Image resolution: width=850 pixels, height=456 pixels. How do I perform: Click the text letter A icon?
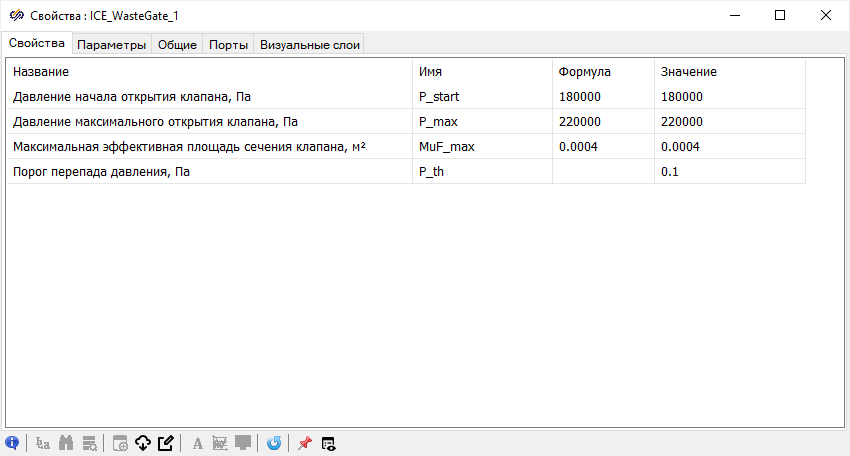[x=198, y=443]
